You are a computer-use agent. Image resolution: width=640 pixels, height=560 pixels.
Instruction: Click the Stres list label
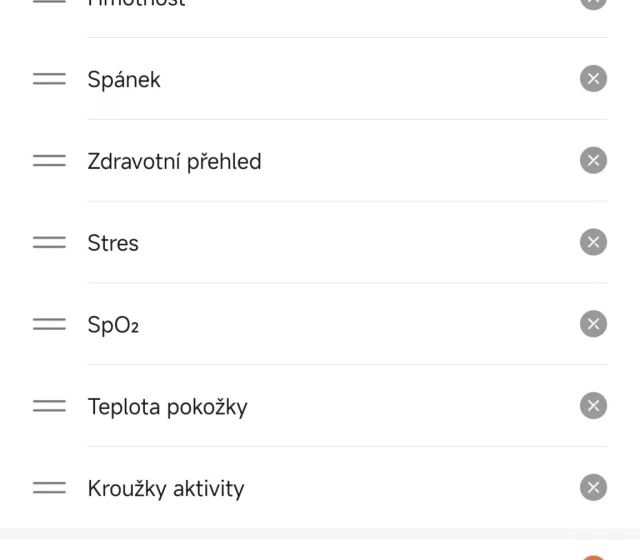click(113, 243)
